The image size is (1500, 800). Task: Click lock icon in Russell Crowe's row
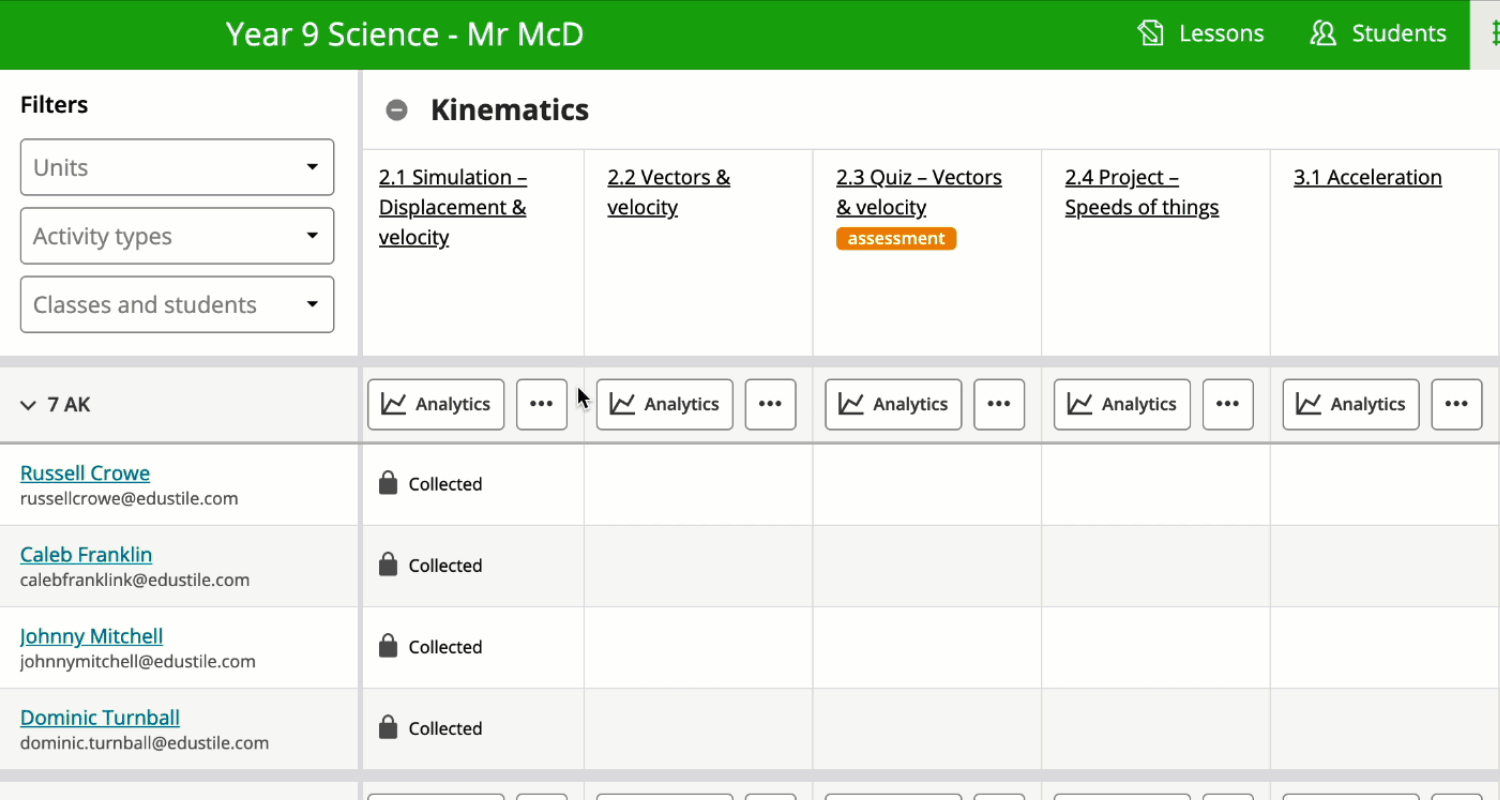click(388, 484)
